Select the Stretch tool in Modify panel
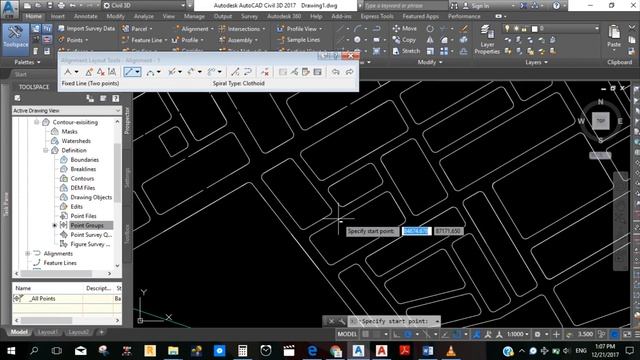The height and width of the screenshot is (360, 640). (406, 51)
